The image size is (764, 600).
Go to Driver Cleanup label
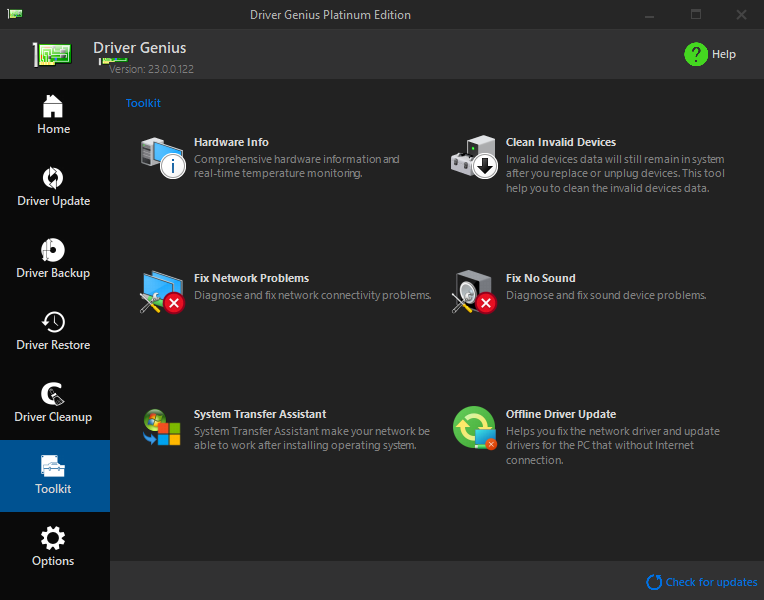(x=53, y=417)
